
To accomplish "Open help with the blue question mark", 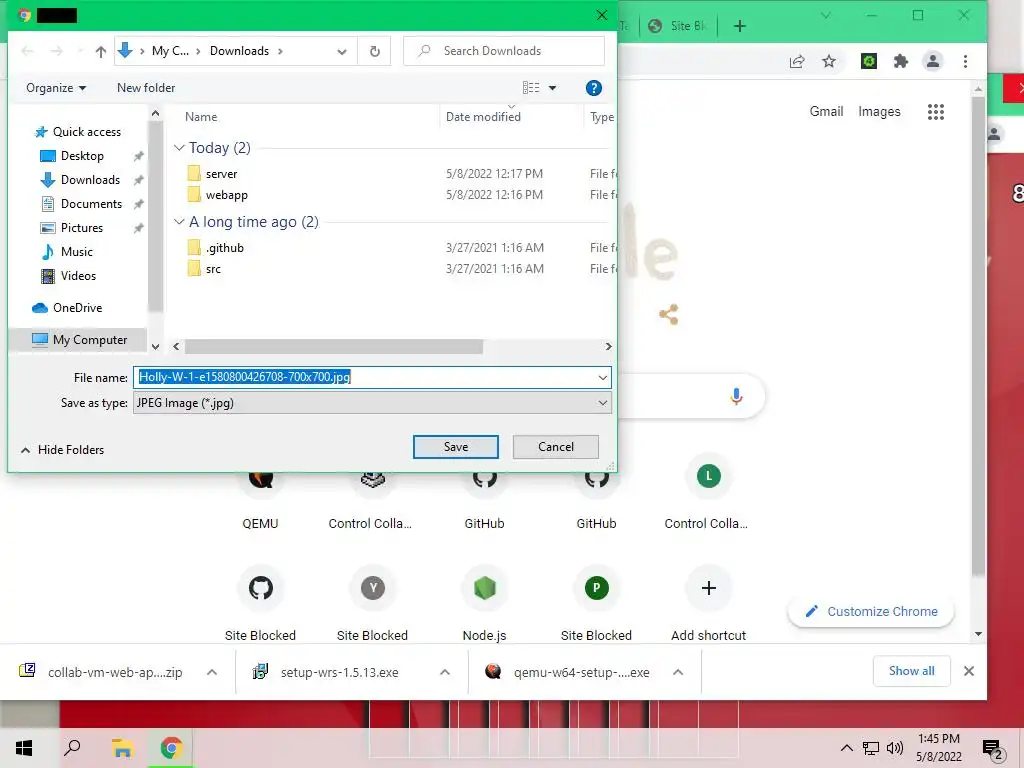I will [593, 88].
